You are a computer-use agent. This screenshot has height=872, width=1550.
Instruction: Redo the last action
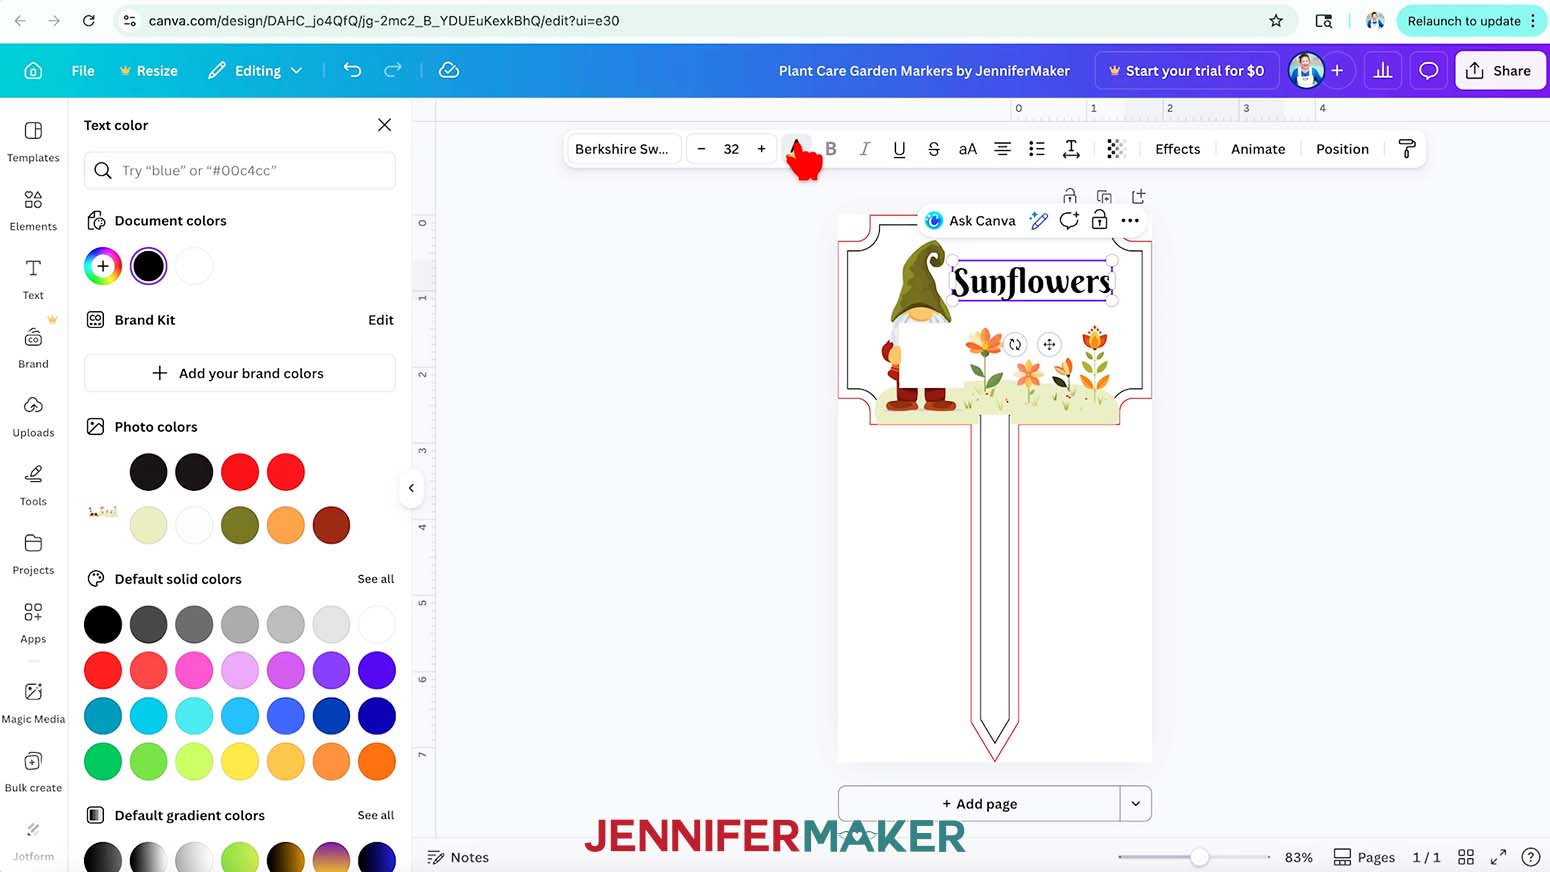coord(393,70)
